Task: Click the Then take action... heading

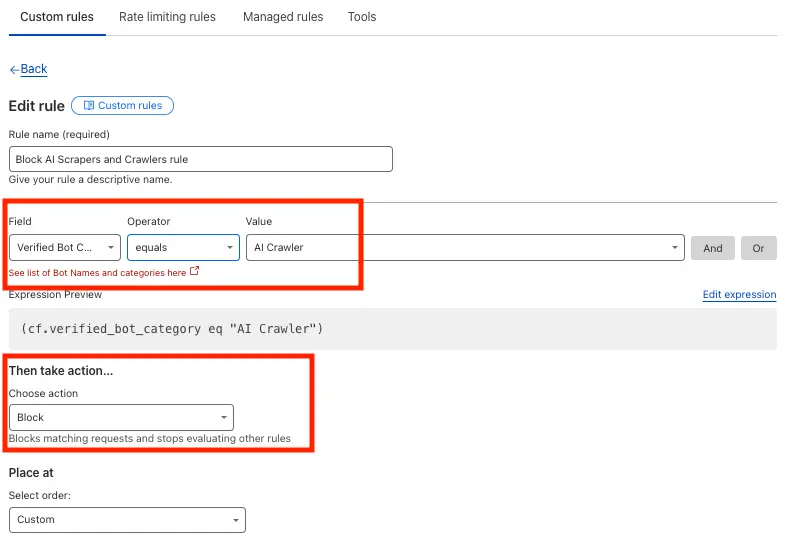Action: (61, 371)
